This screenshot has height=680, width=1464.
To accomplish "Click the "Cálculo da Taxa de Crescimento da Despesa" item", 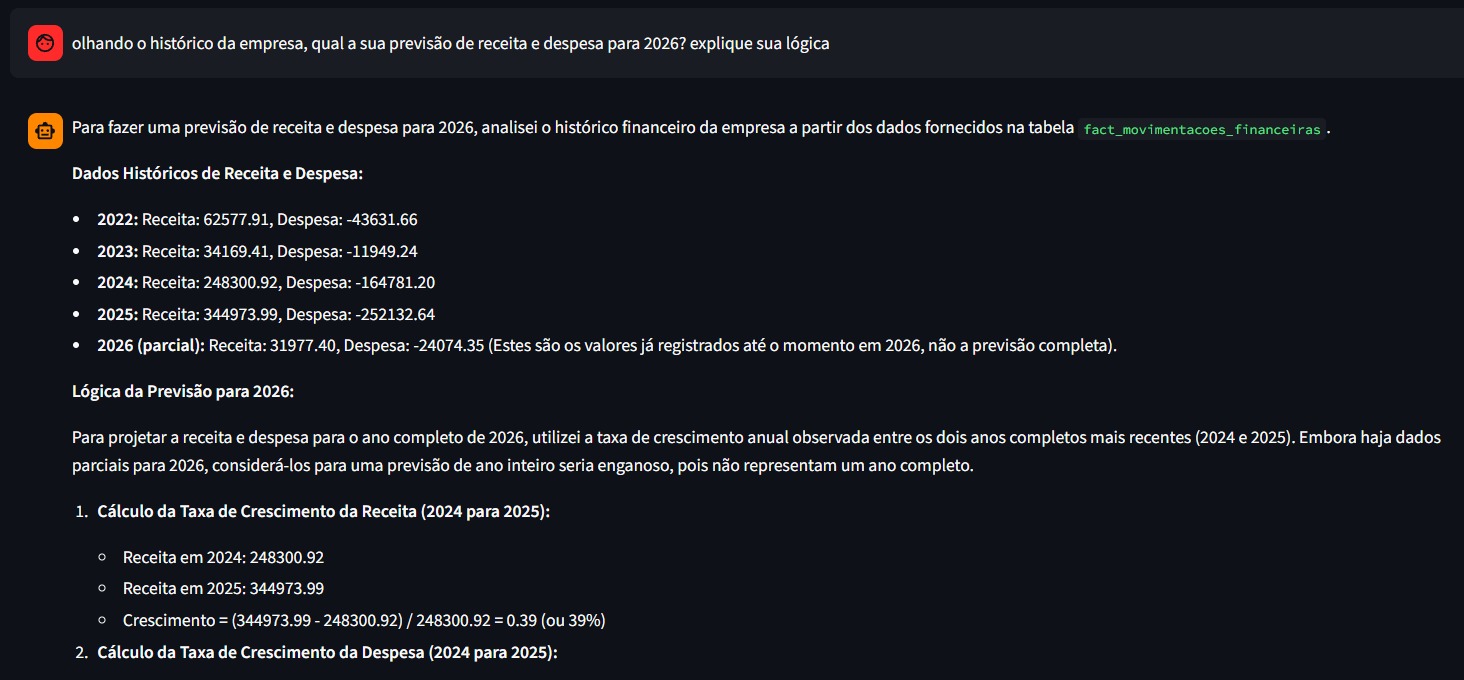I will [x=326, y=653].
